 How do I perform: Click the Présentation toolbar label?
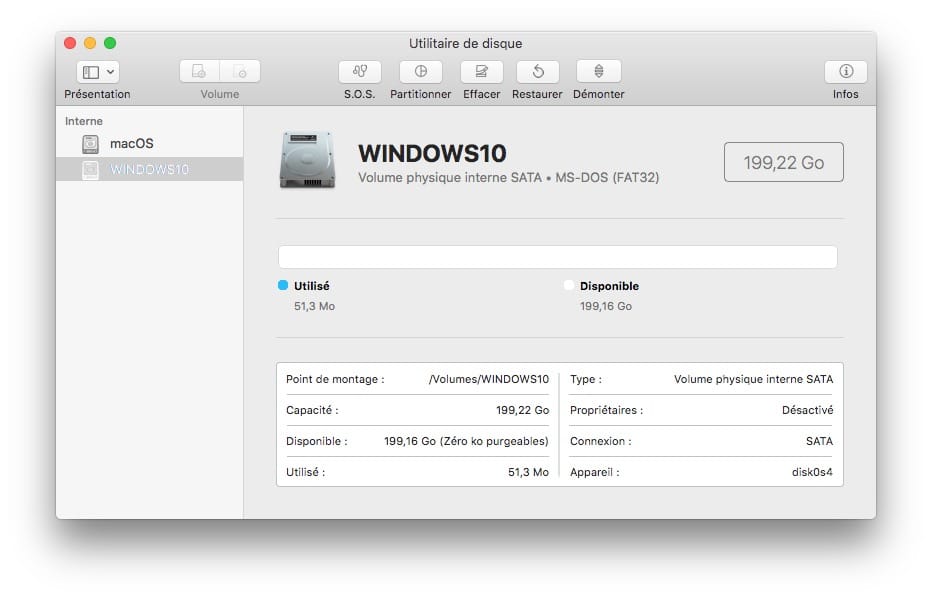pos(97,94)
